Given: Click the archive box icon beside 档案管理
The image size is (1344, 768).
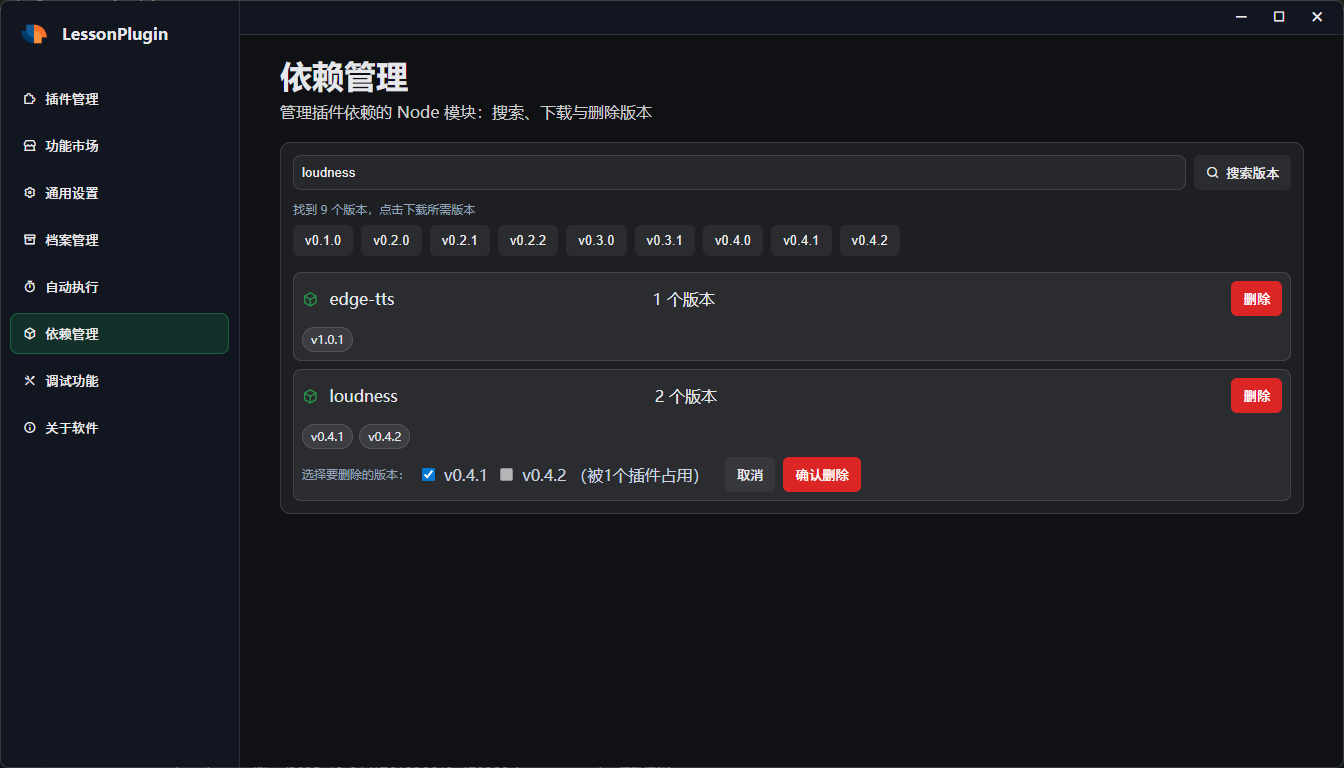Looking at the screenshot, I should [30, 240].
